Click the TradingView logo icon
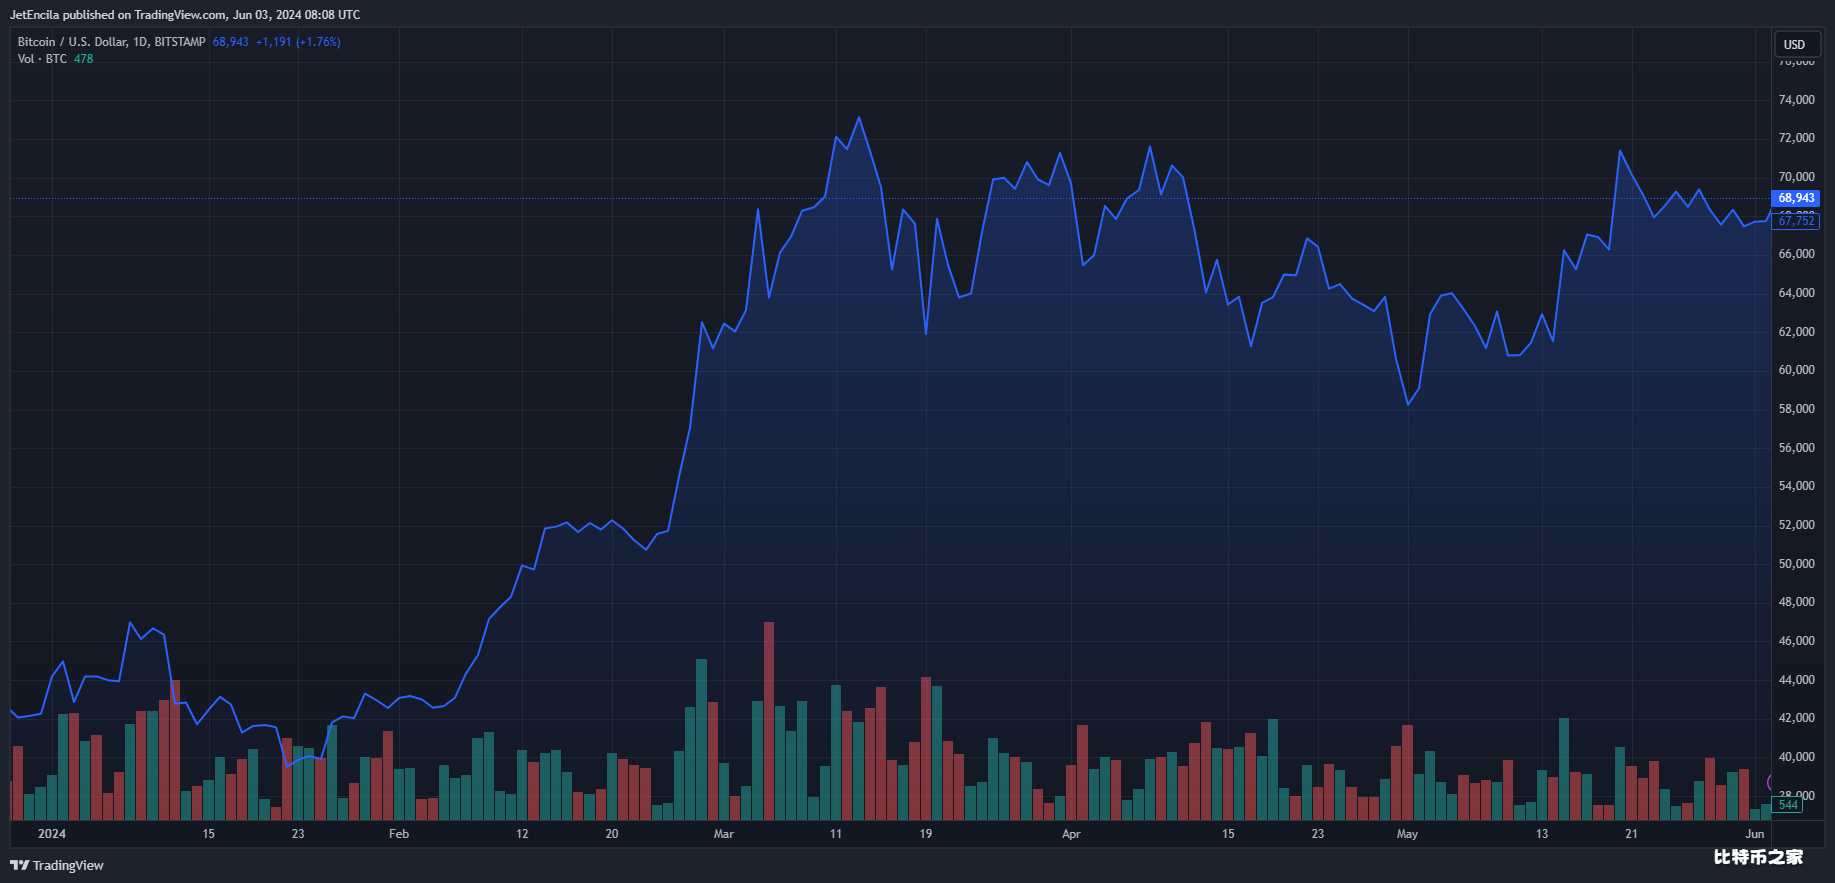The width and height of the screenshot is (1835, 883). pos(19,865)
